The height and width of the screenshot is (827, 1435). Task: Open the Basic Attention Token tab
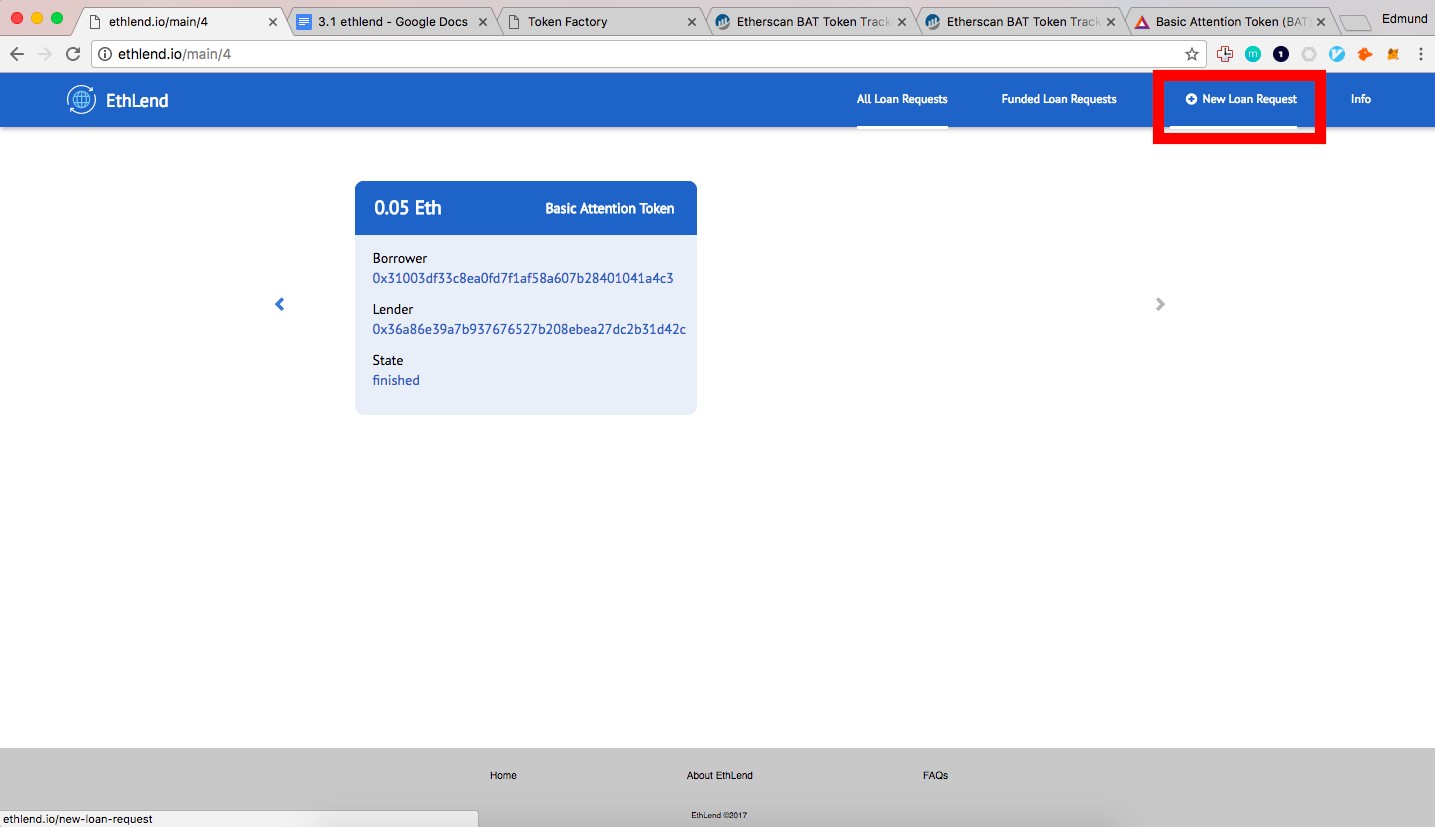(1231, 21)
